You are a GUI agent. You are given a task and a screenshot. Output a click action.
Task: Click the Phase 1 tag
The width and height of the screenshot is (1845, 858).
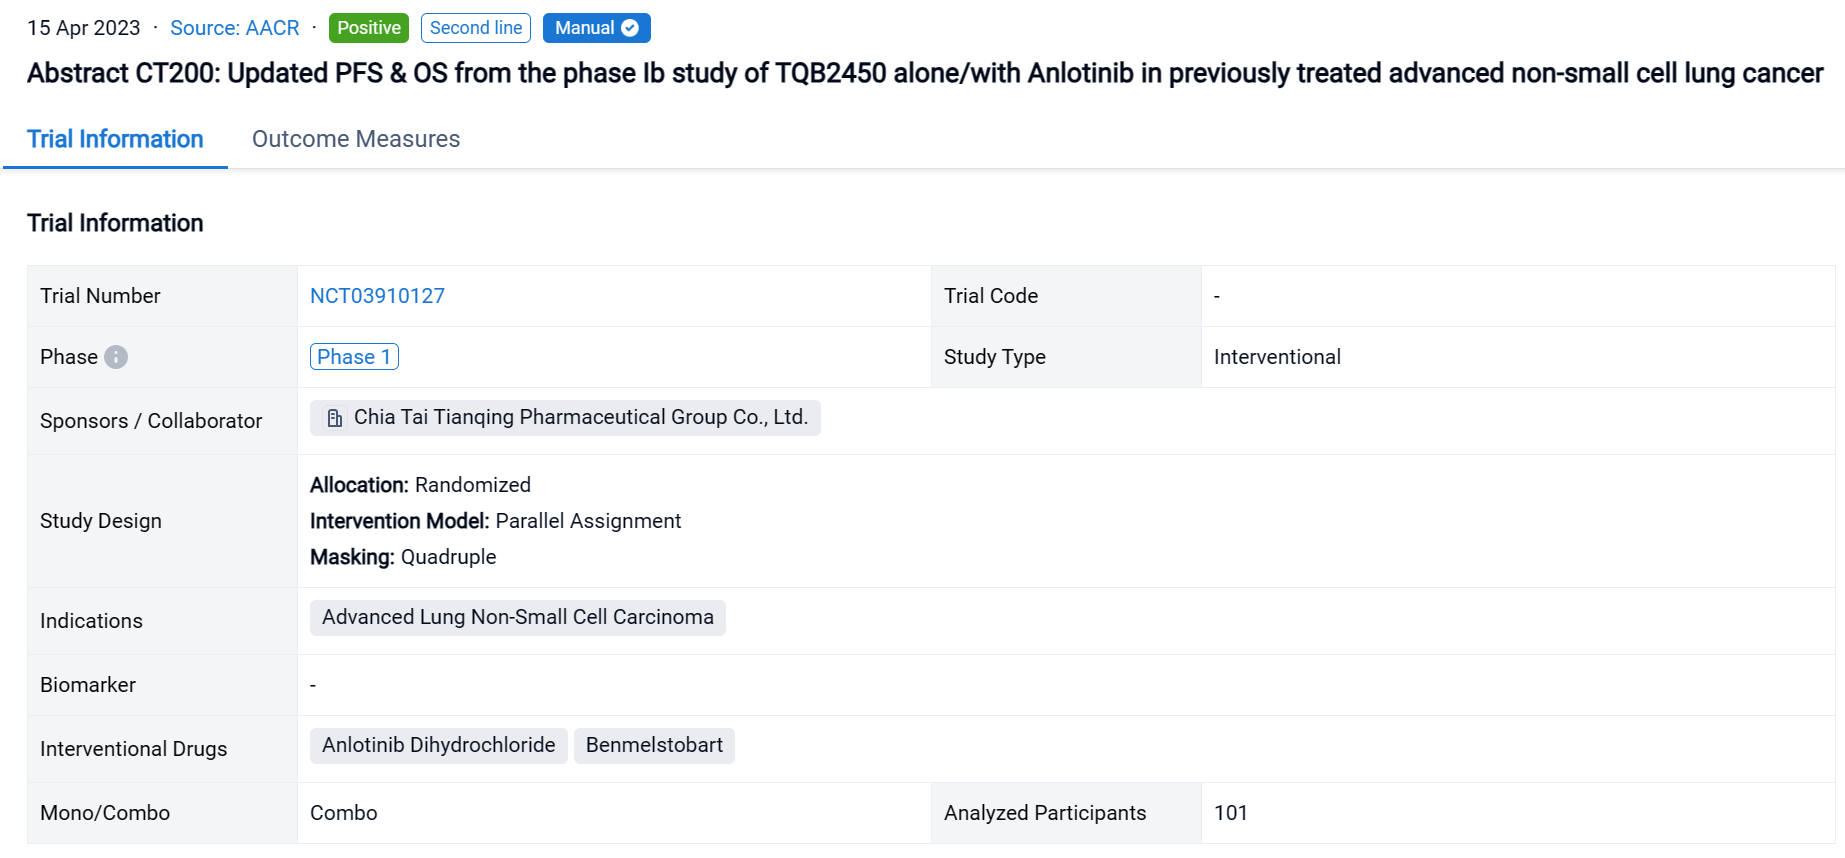[x=354, y=357]
